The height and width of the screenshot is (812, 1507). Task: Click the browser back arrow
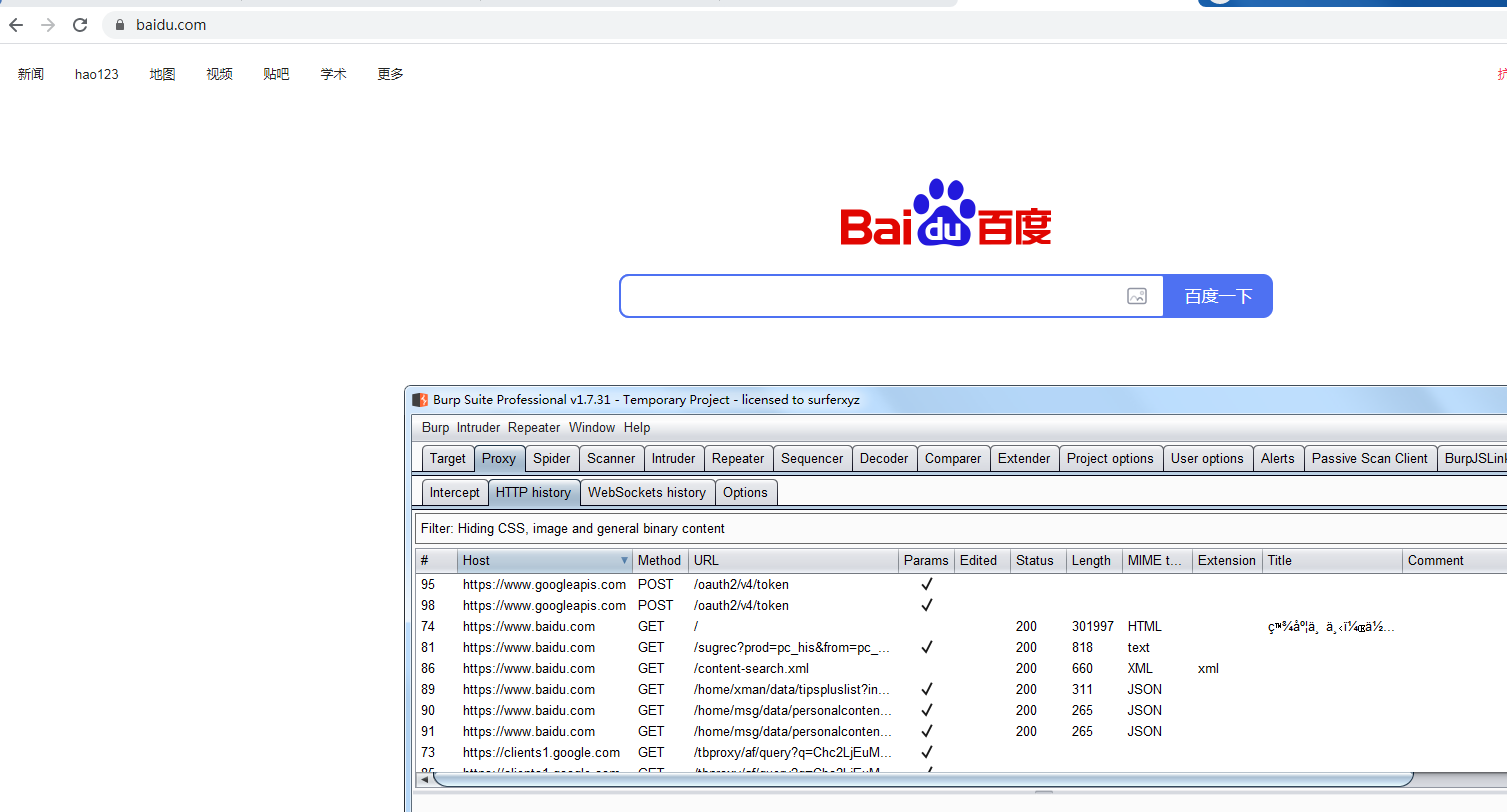(x=16, y=25)
